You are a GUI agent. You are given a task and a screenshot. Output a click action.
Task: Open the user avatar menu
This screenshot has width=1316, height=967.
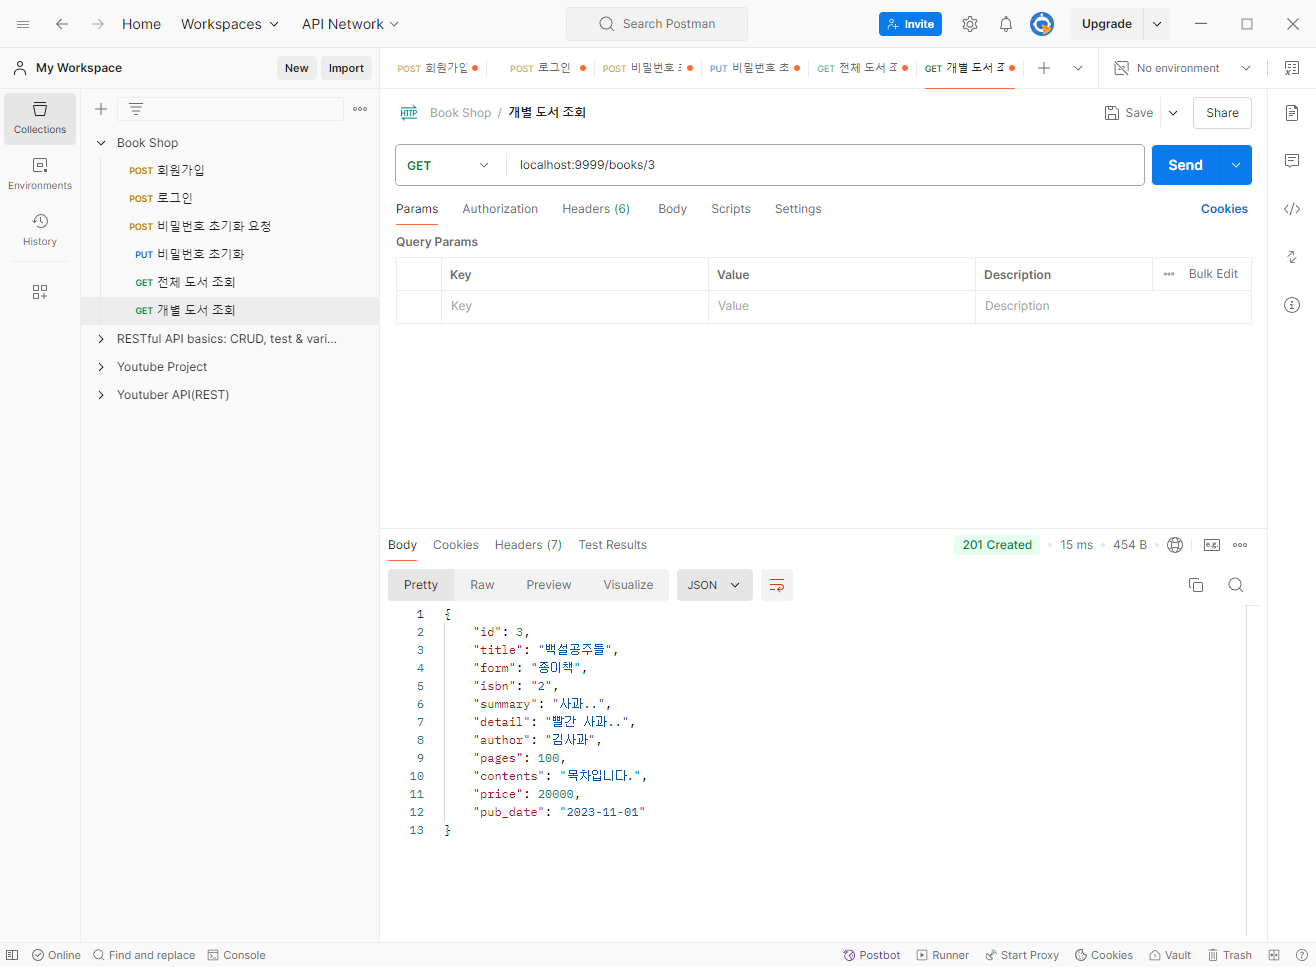[1042, 24]
